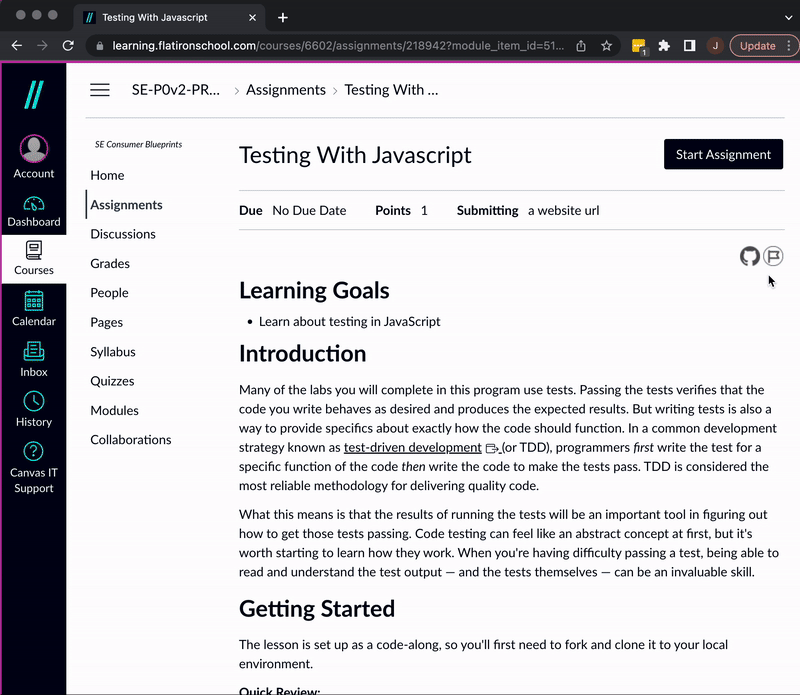The height and width of the screenshot is (695, 800).
Task: Open the Chrome profile J avatar
Action: click(x=715, y=46)
